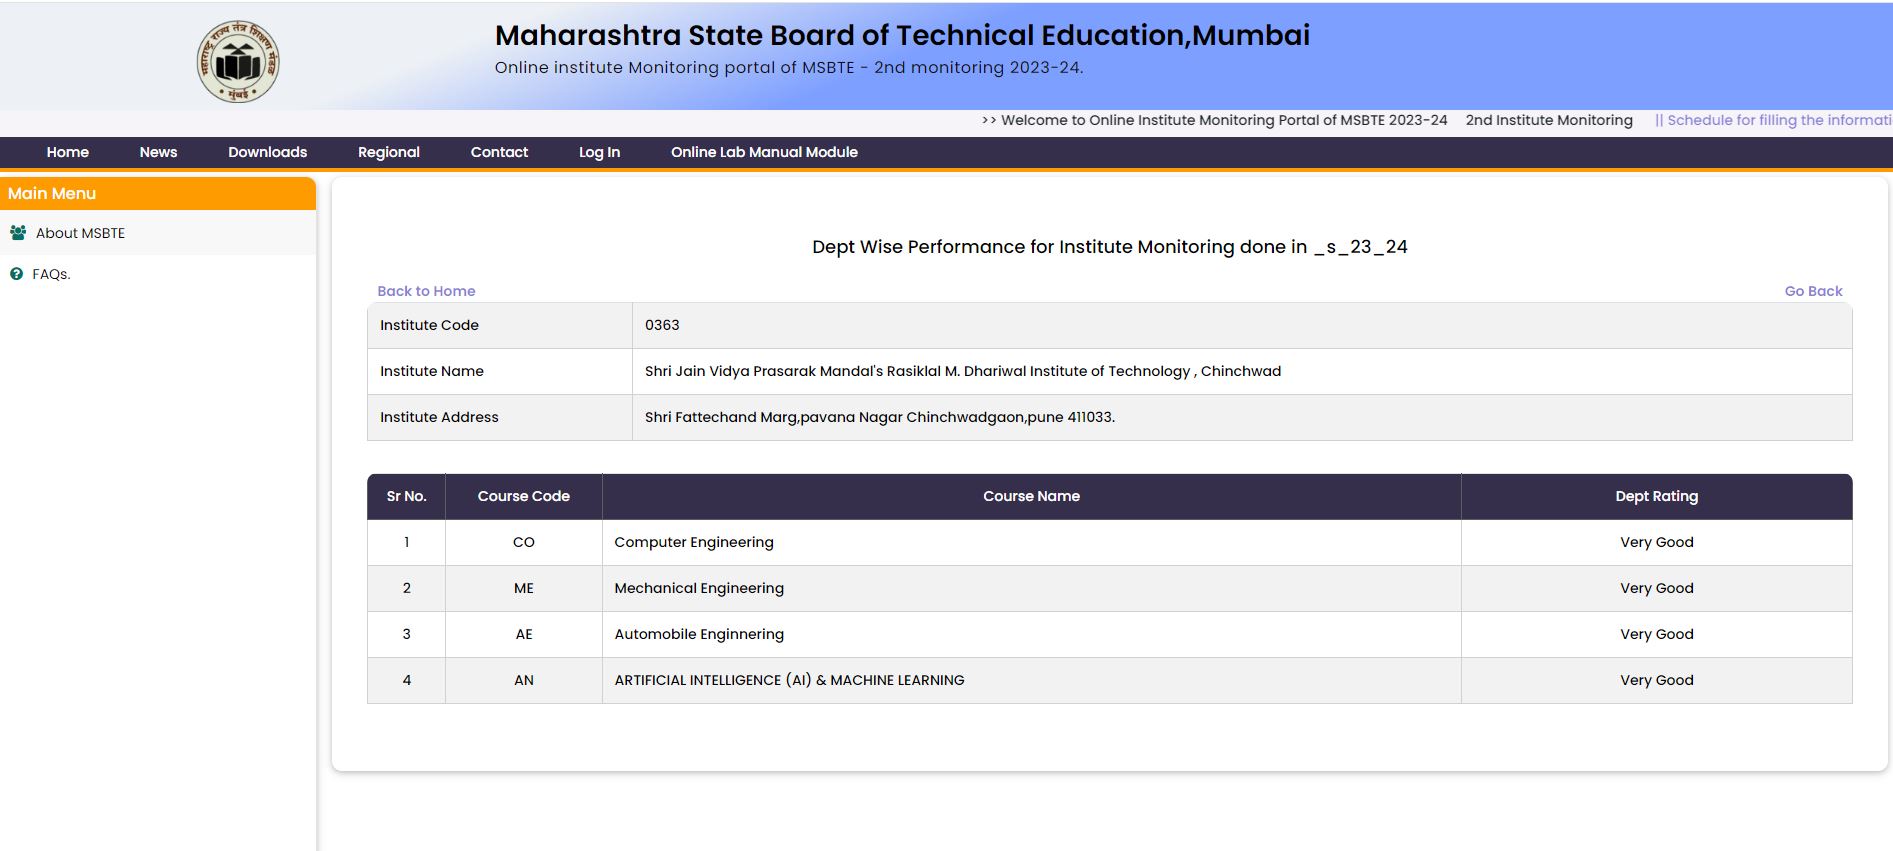
Task: Click serial number 3 cell
Action: 406,634
